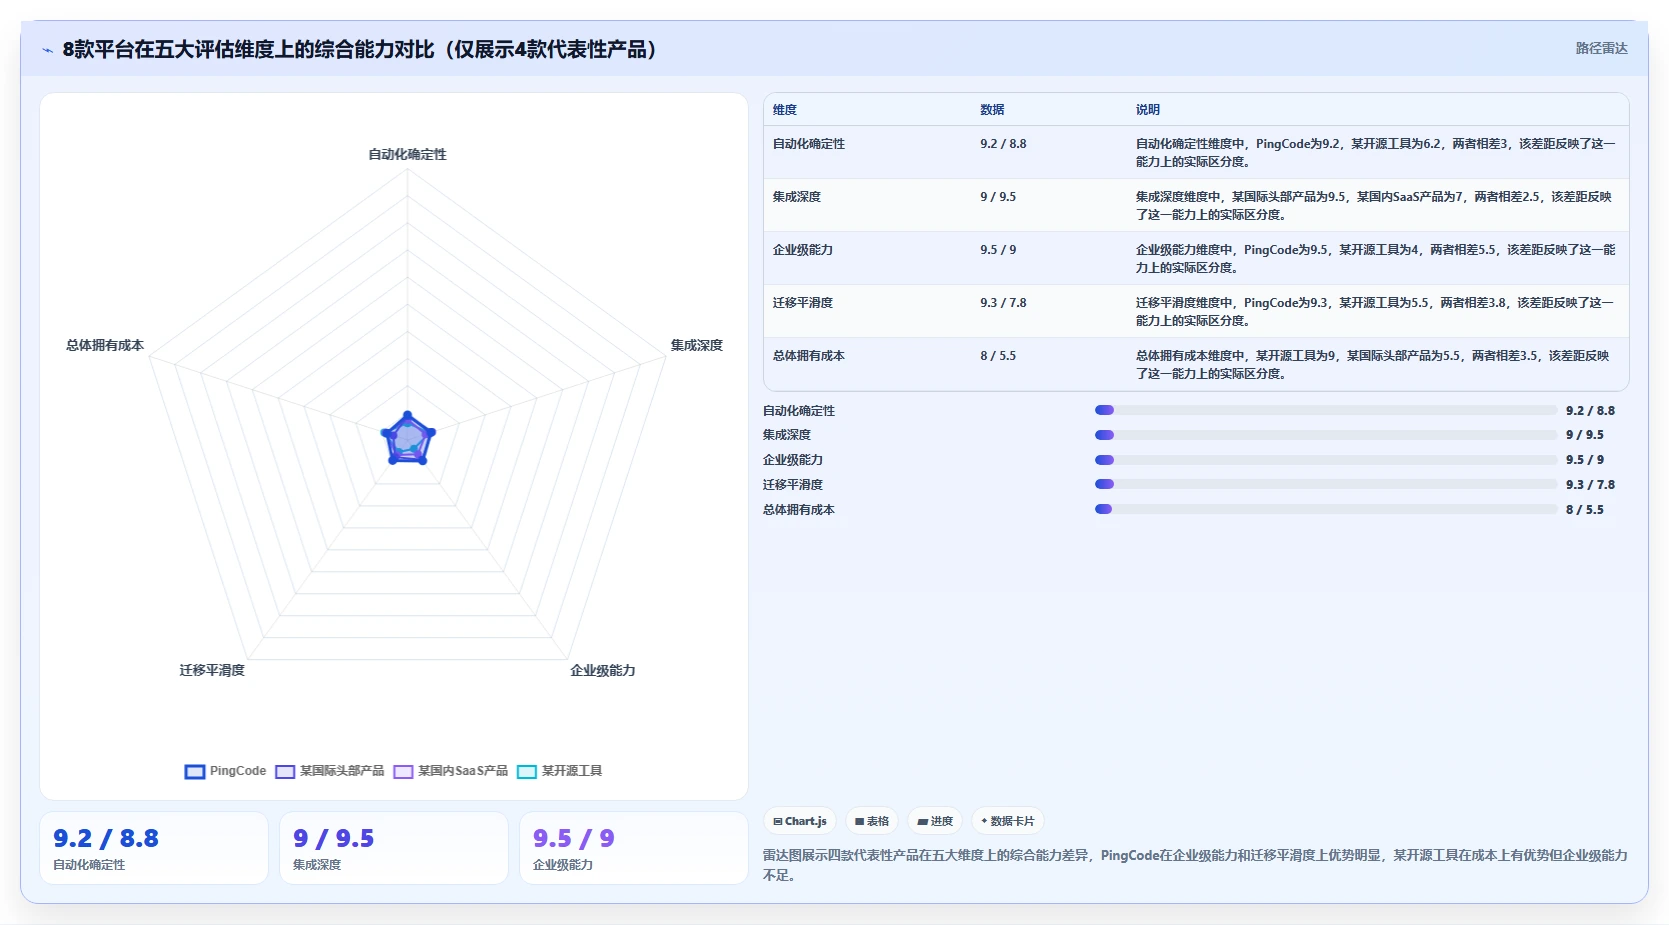Click the radar axis label 集成深度
This screenshot has width=1669, height=925.
coord(697,345)
